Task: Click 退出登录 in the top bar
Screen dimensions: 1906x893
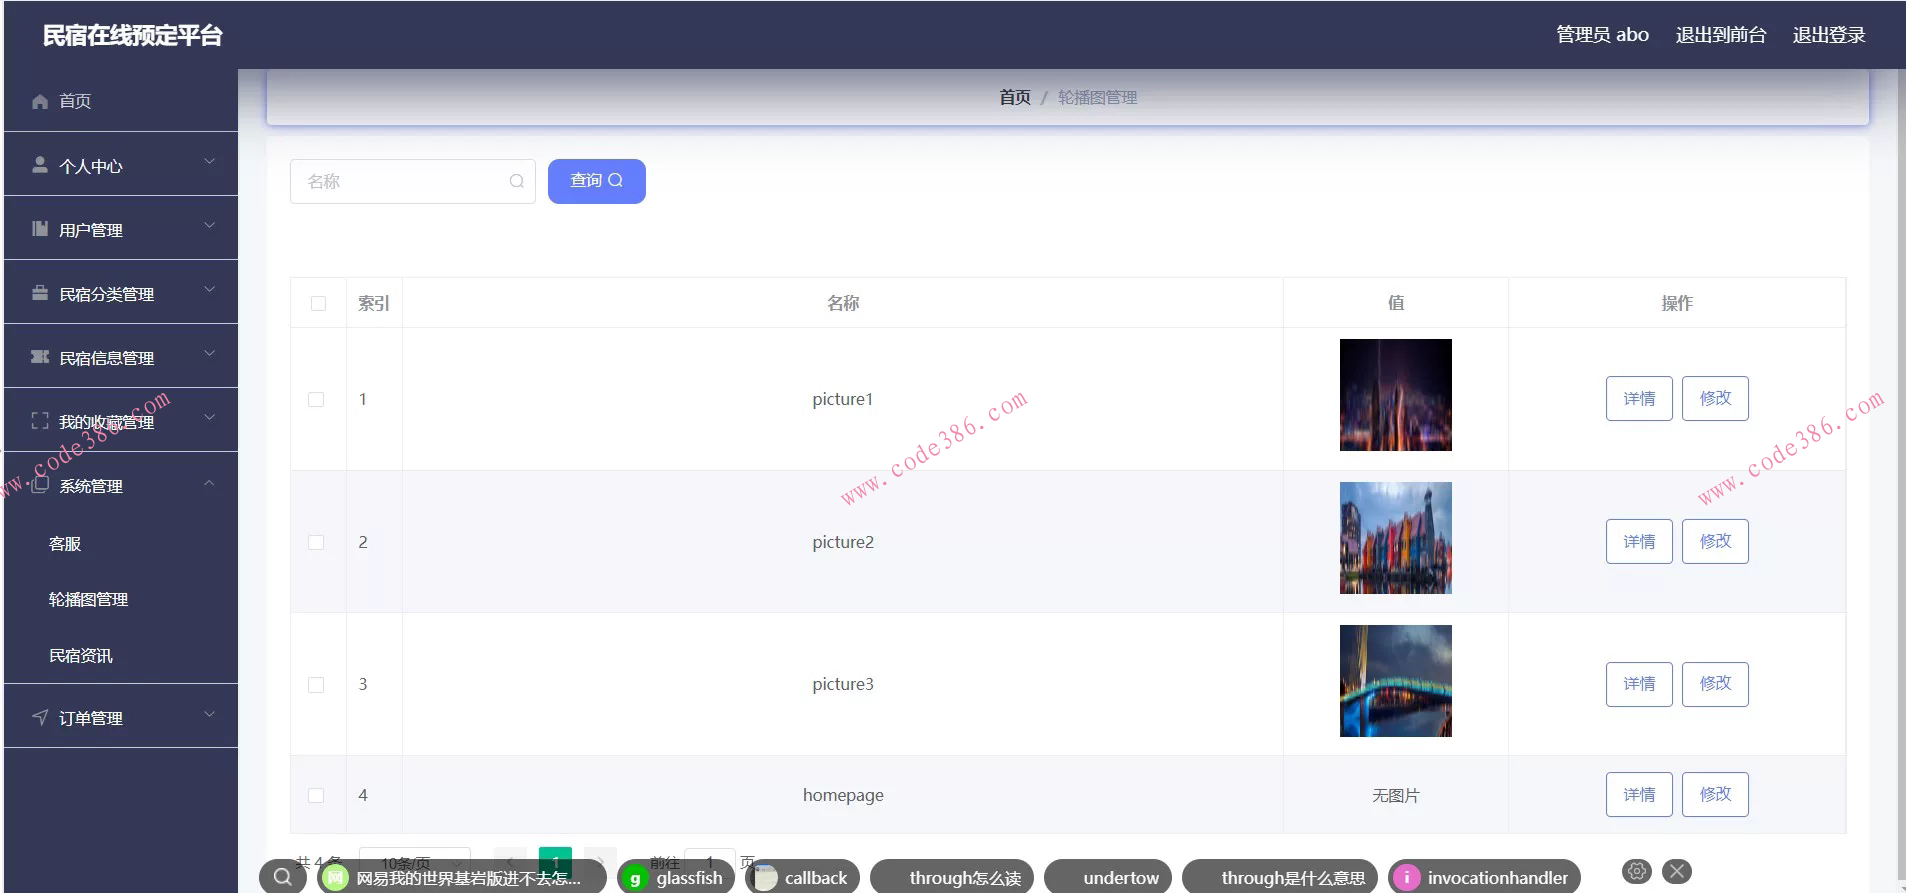Action: click(1828, 35)
